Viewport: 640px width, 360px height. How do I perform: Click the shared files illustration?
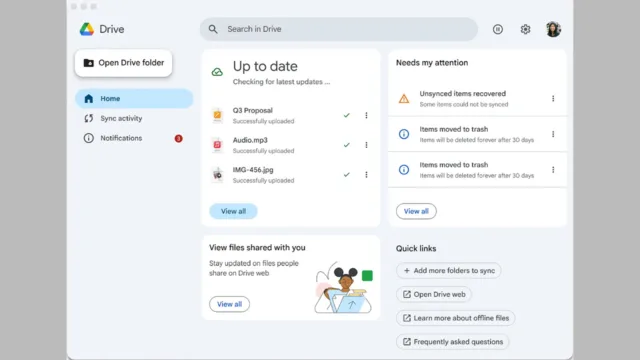point(343,288)
